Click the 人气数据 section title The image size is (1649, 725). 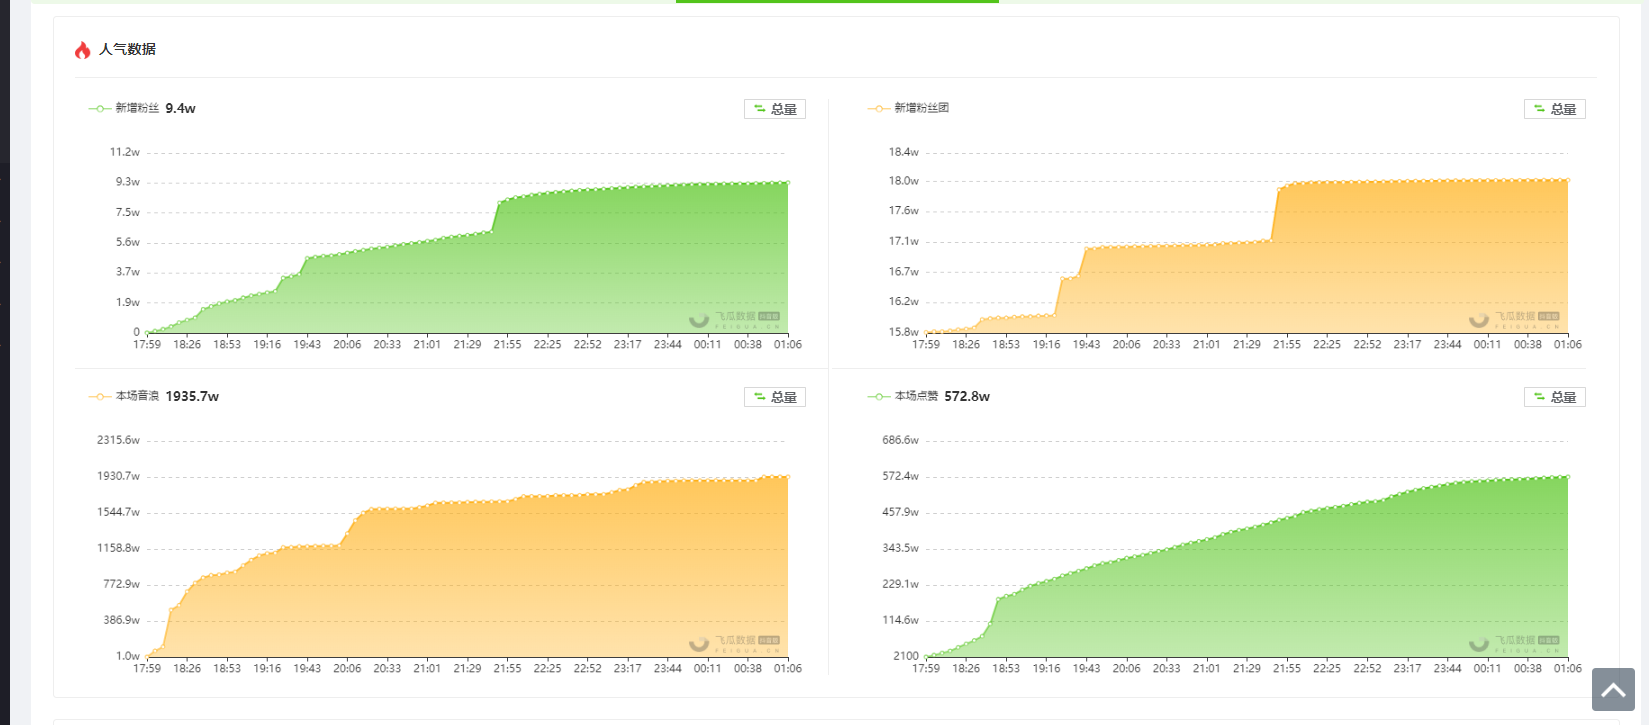[127, 49]
